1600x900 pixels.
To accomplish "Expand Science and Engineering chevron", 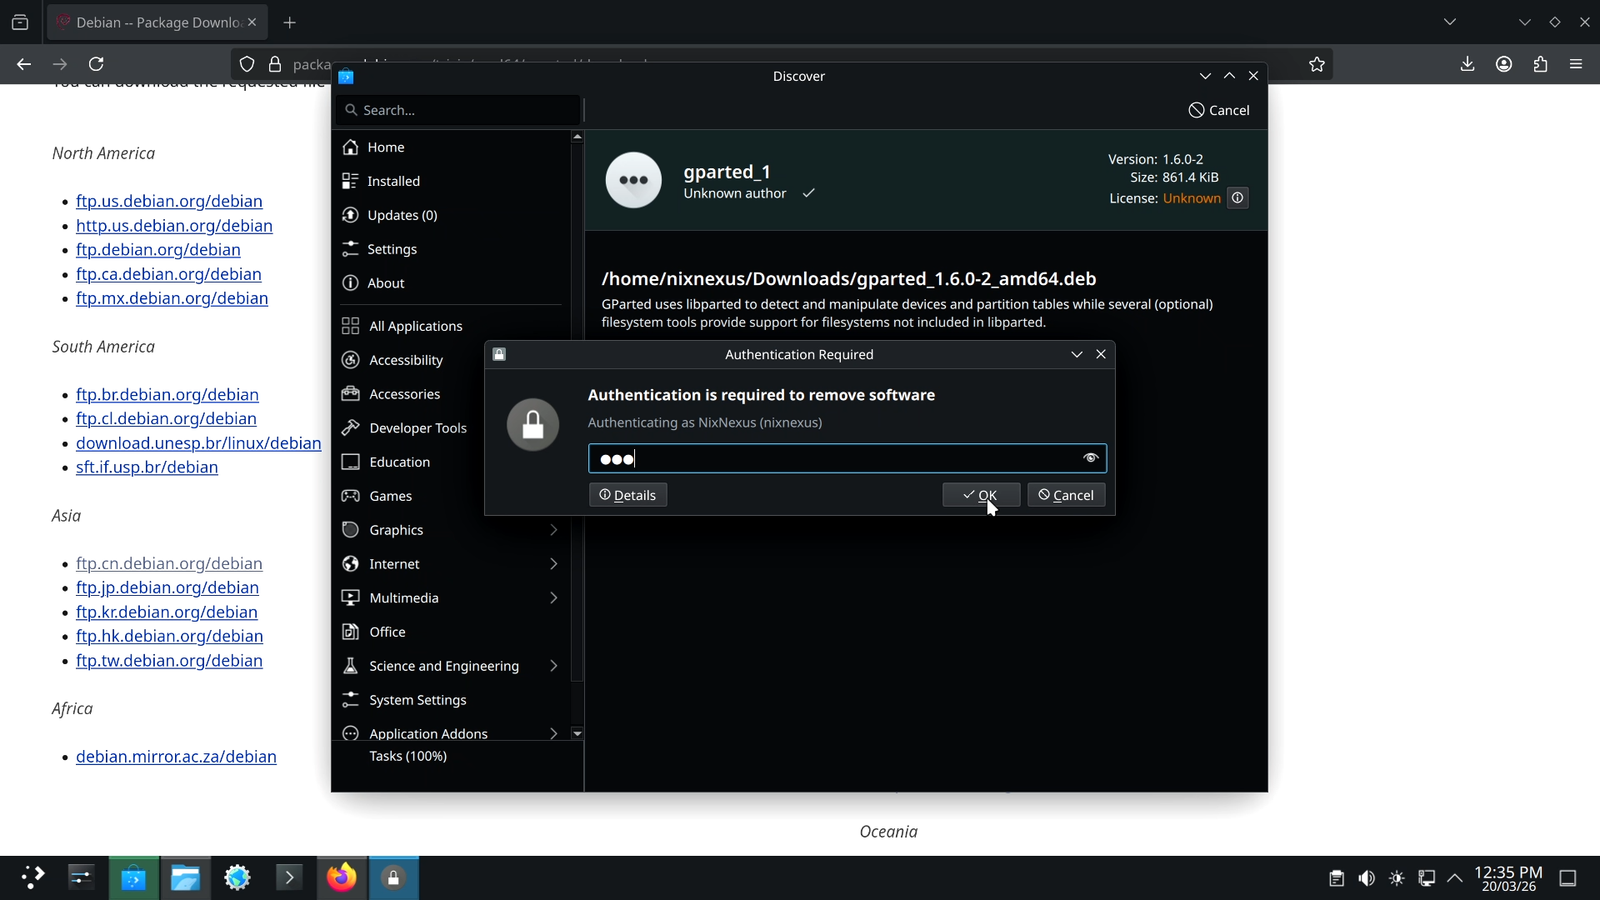I will click(554, 666).
